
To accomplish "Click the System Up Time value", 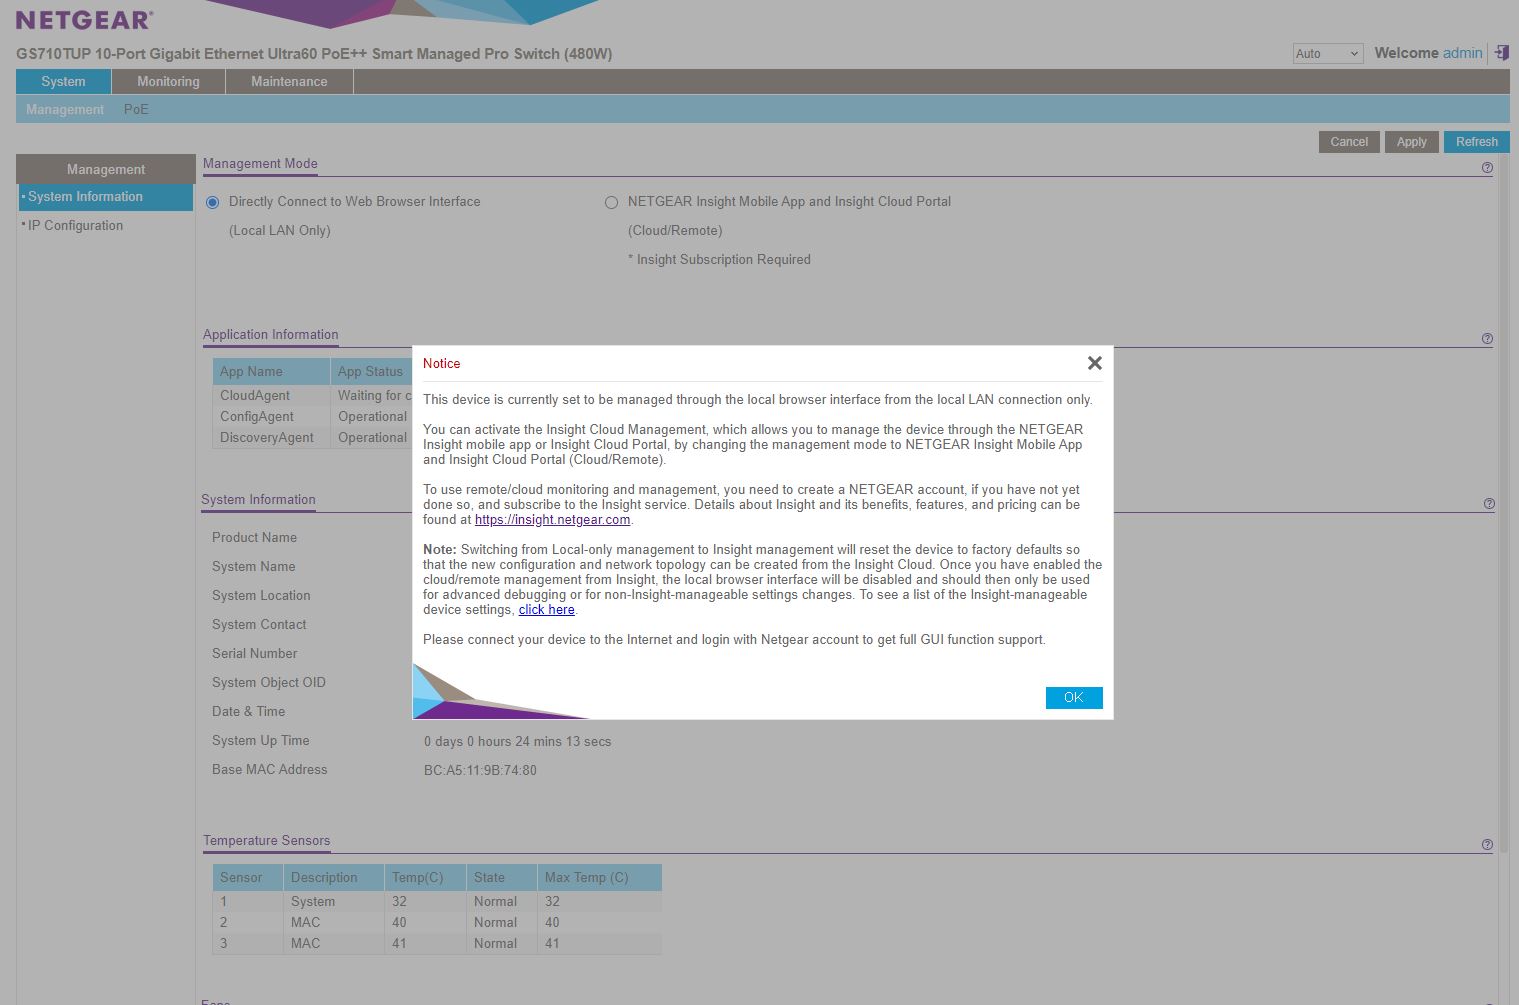I will pos(517,742).
